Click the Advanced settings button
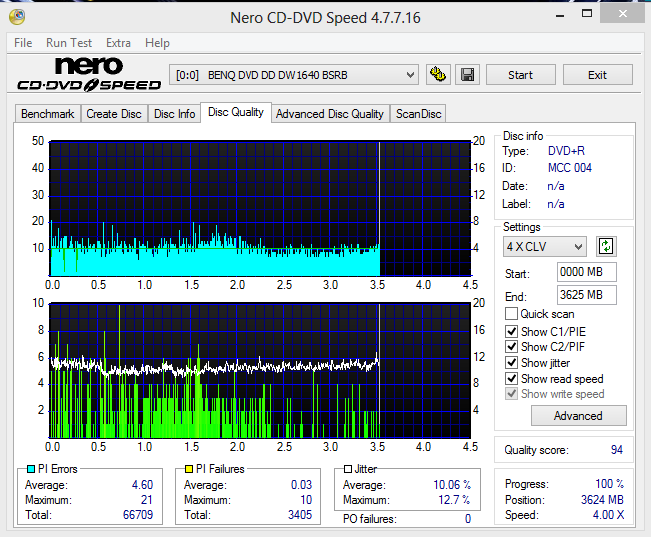The image size is (651, 537). (578, 416)
